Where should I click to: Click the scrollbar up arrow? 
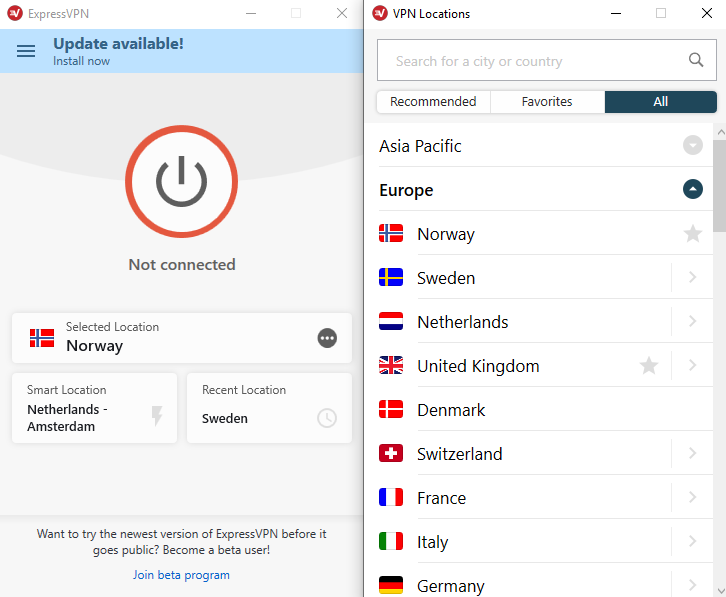point(720,132)
